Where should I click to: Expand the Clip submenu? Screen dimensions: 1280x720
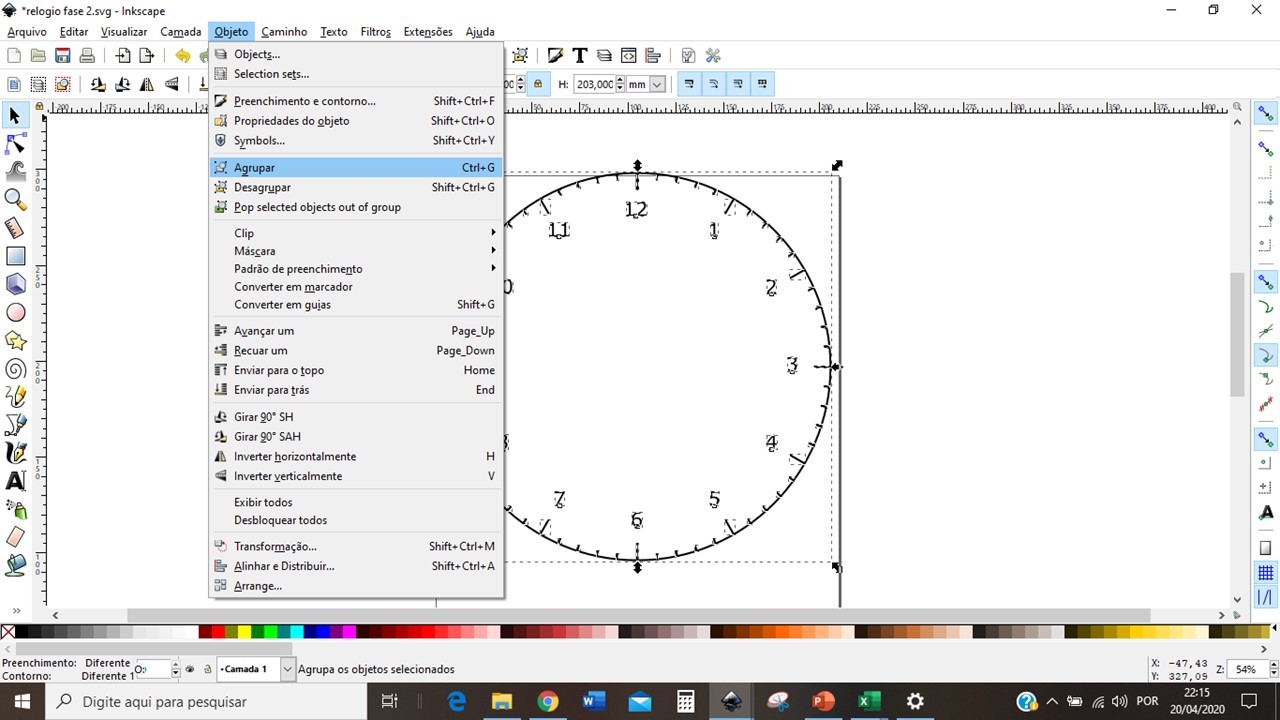click(356, 233)
